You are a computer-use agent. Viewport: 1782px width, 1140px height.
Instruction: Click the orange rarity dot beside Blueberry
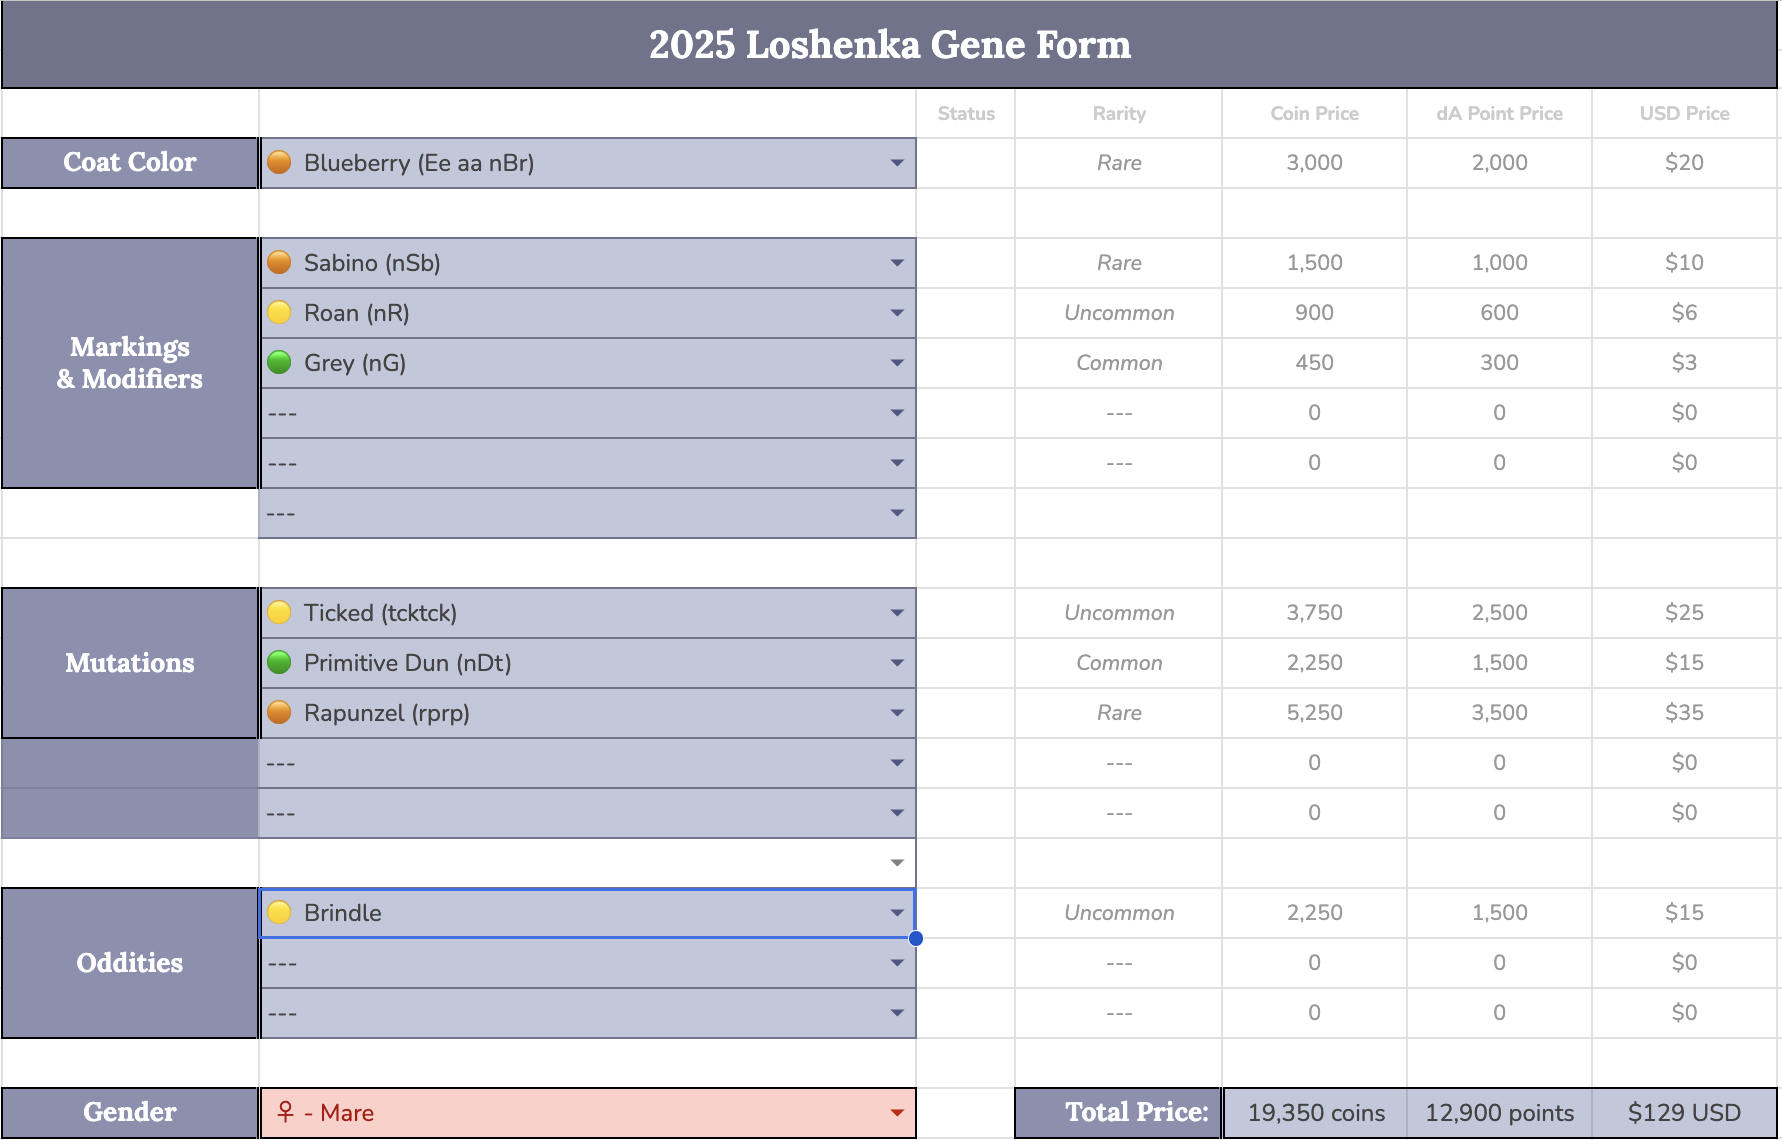[280, 162]
